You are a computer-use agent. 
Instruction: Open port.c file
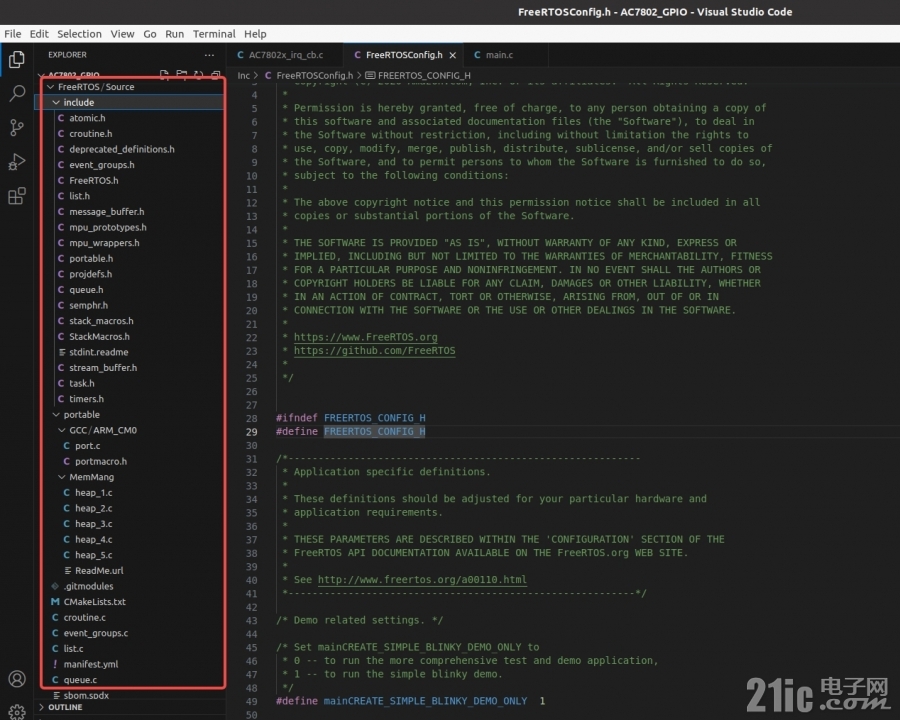[87, 446]
